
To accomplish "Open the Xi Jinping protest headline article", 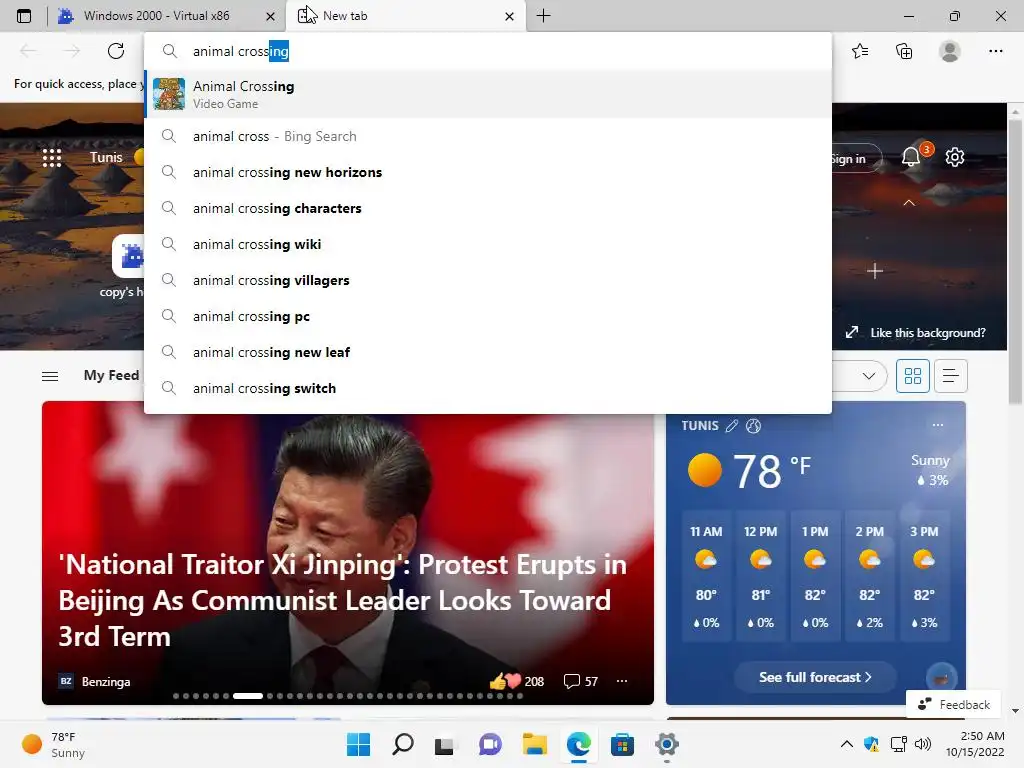I will pyautogui.click(x=342, y=600).
